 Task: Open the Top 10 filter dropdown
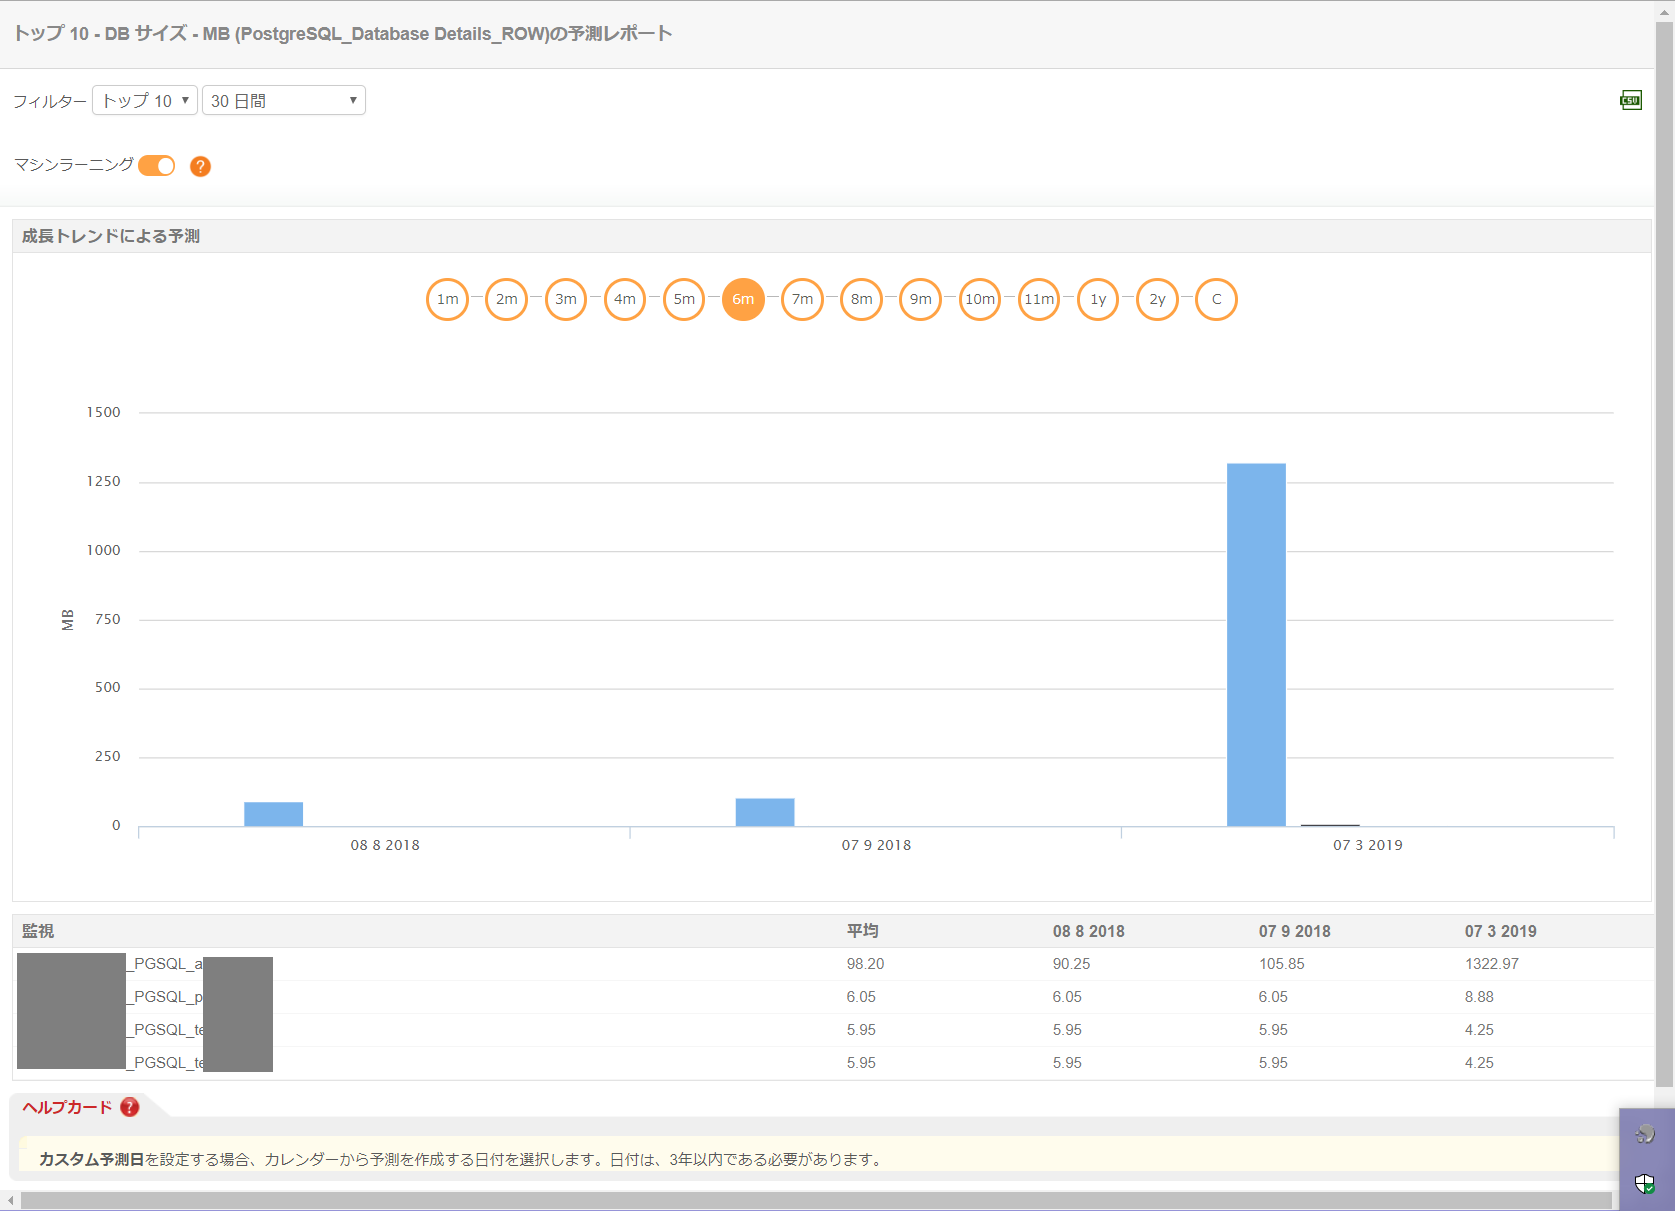[x=145, y=101]
